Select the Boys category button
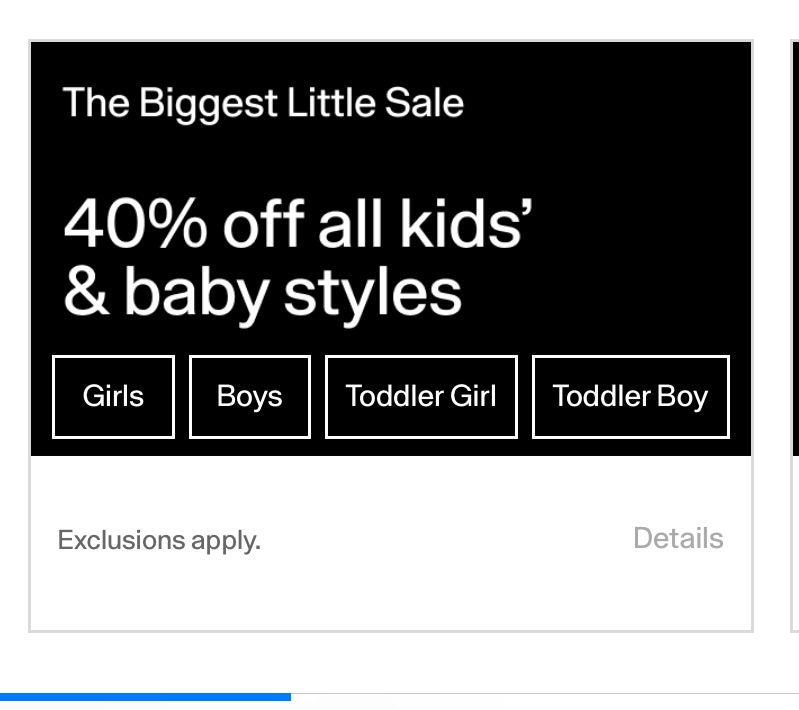Image resolution: width=799 pixels, height=710 pixels. [250, 397]
